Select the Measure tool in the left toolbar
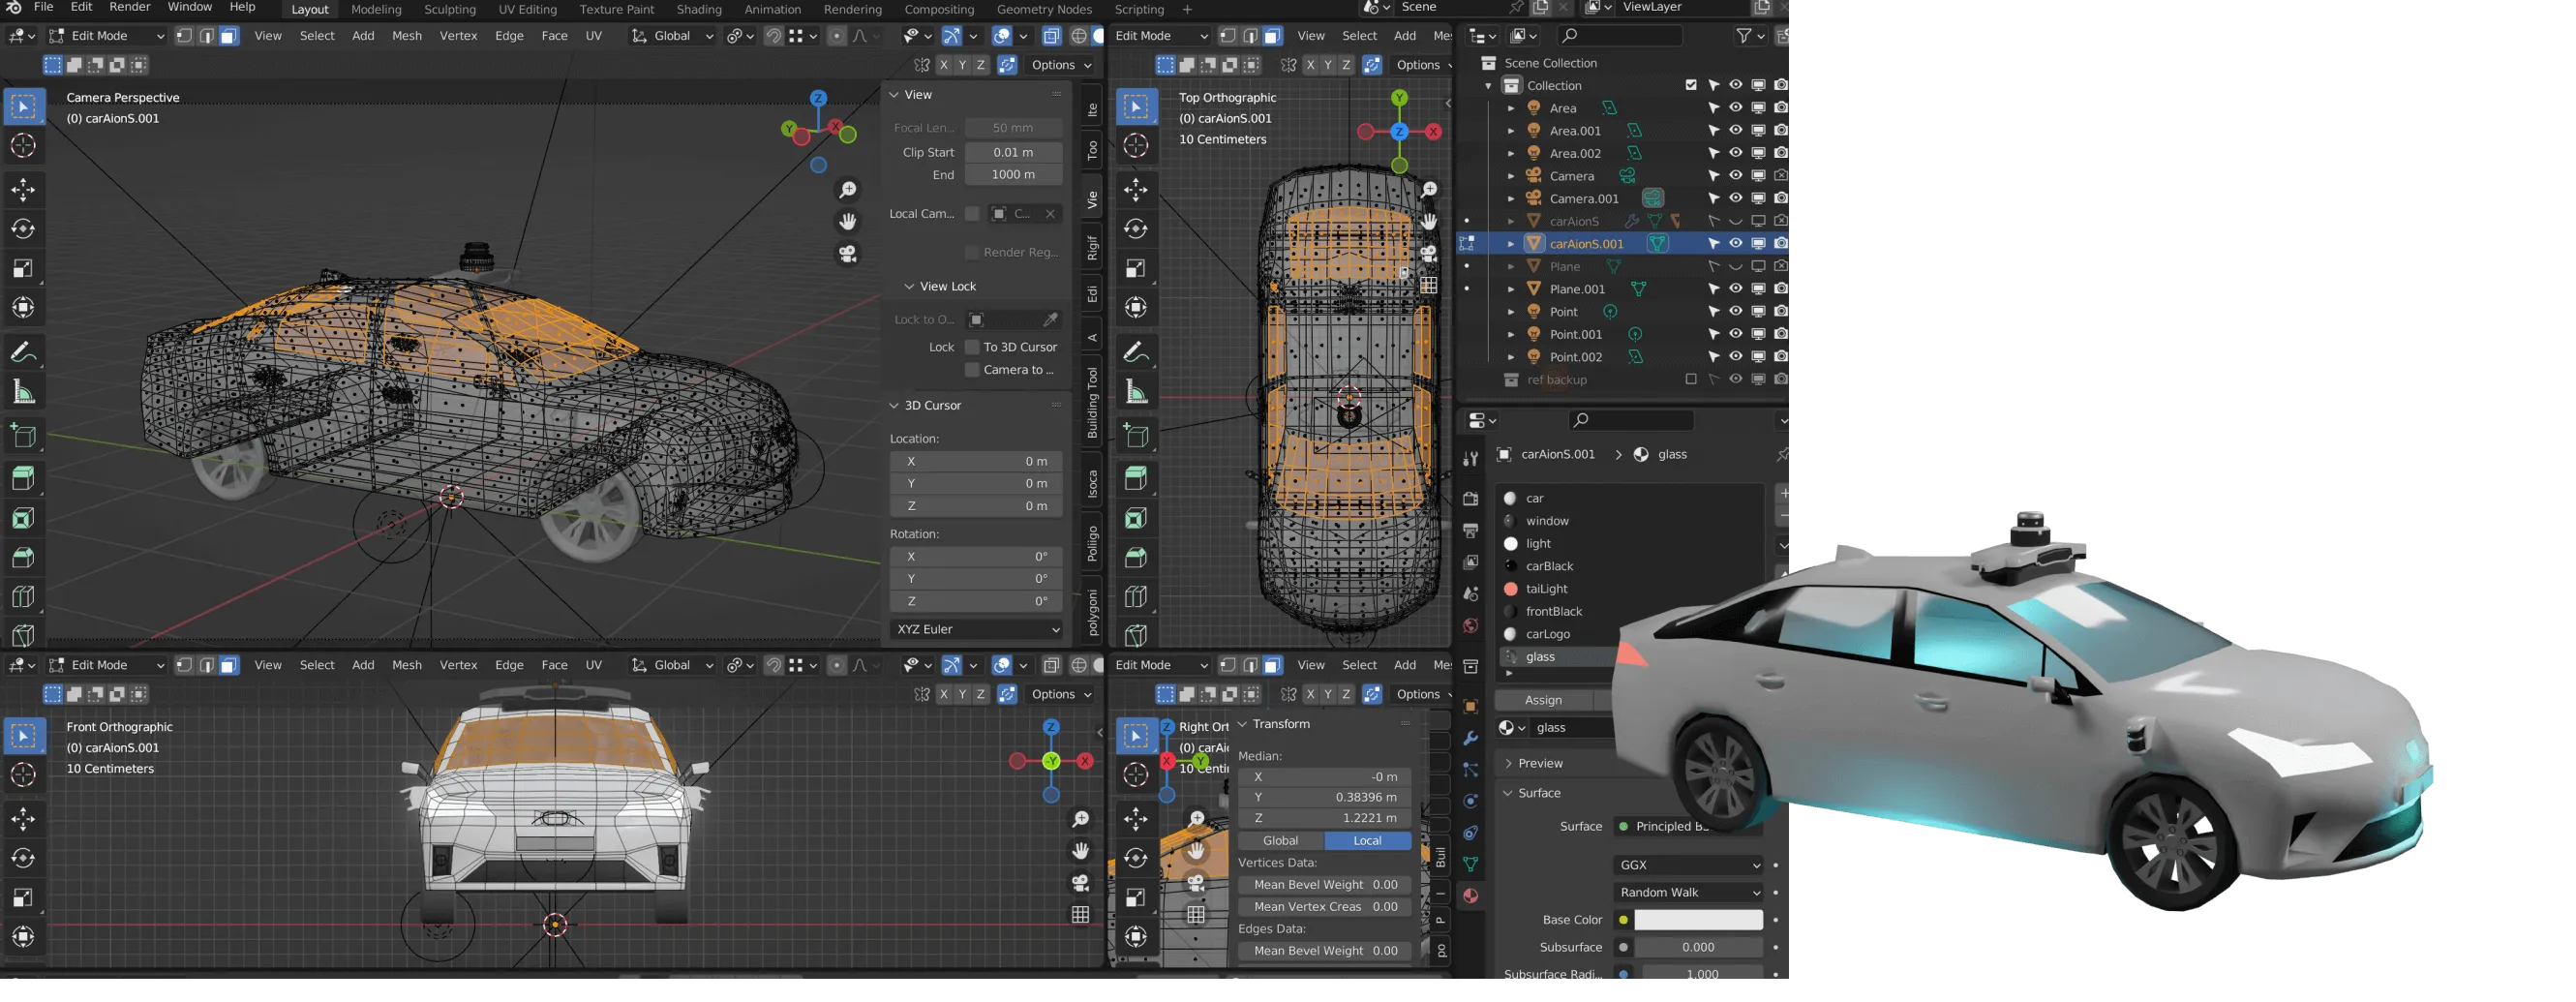This screenshot has width=2576, height=1002. point(24,390)
